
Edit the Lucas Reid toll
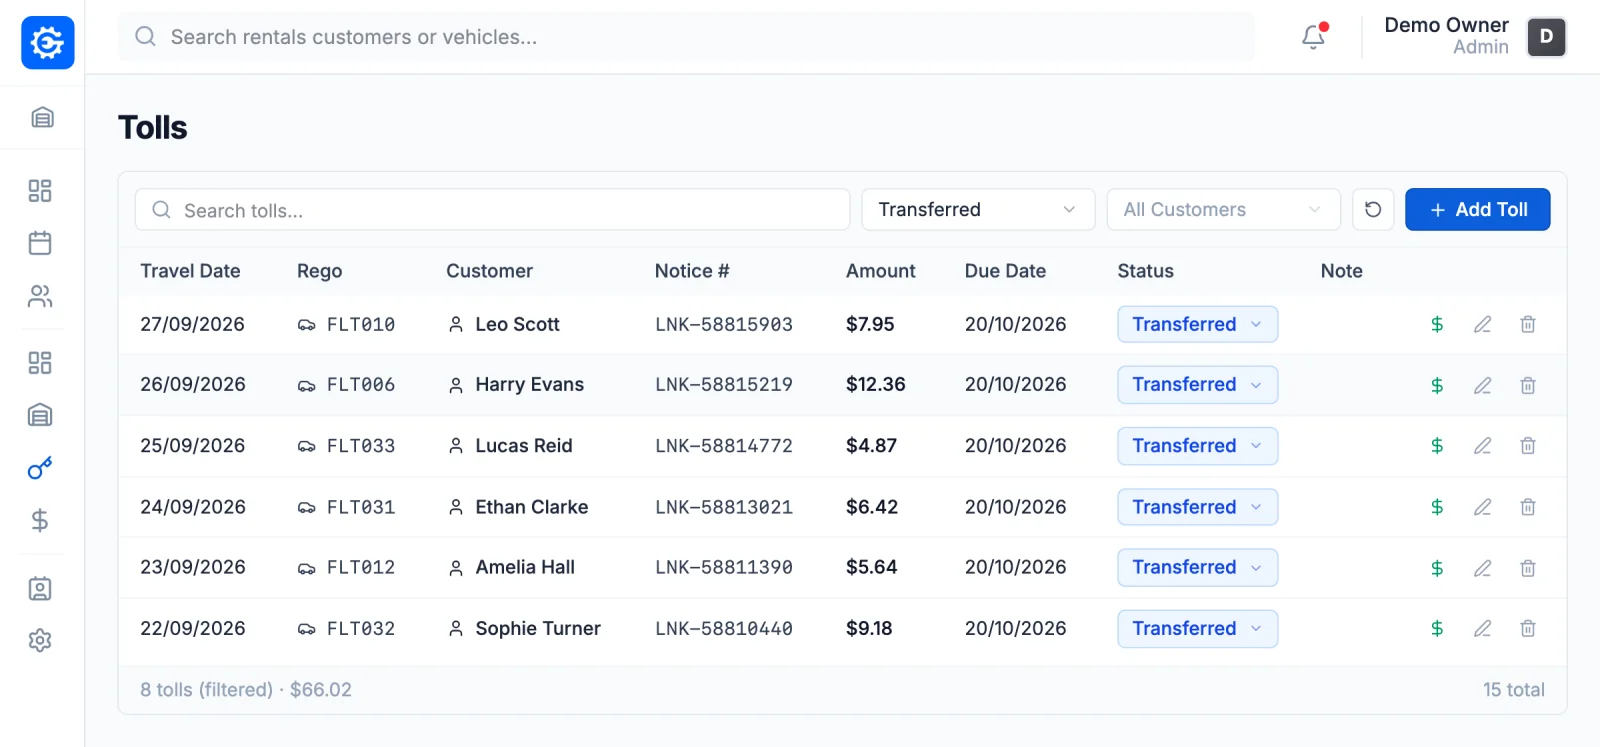(1483, 446)
